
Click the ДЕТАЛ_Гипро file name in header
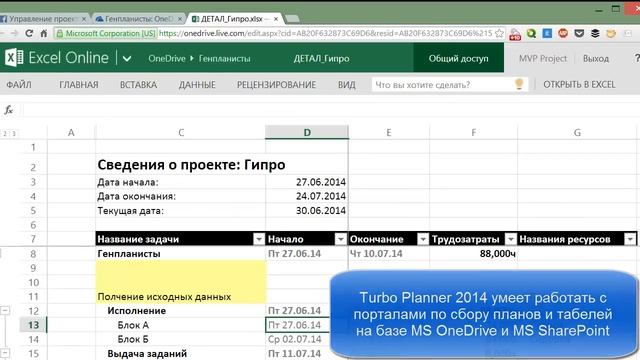click(x=322, y=59)
